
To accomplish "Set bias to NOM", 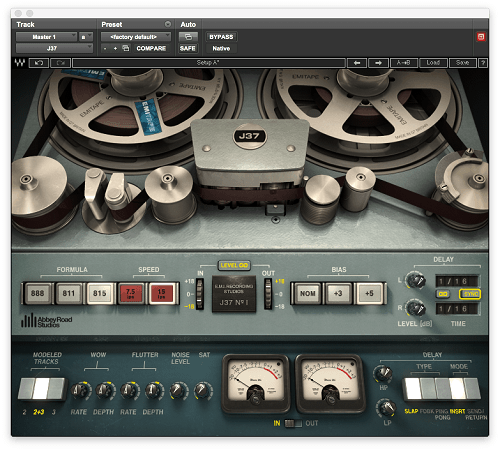I will click(308, 293).
